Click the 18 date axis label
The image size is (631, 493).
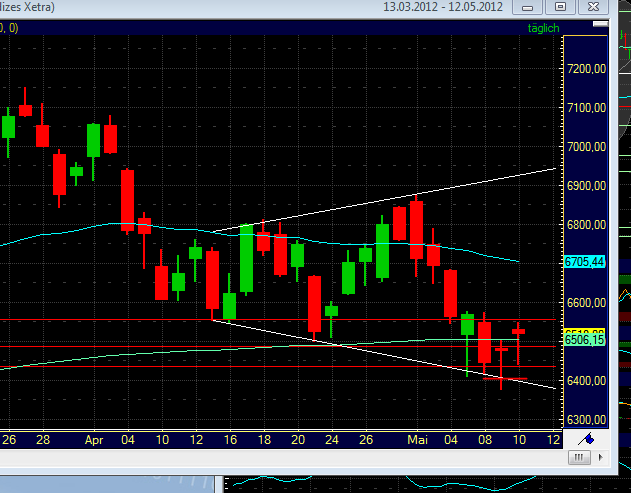(264, 440)
